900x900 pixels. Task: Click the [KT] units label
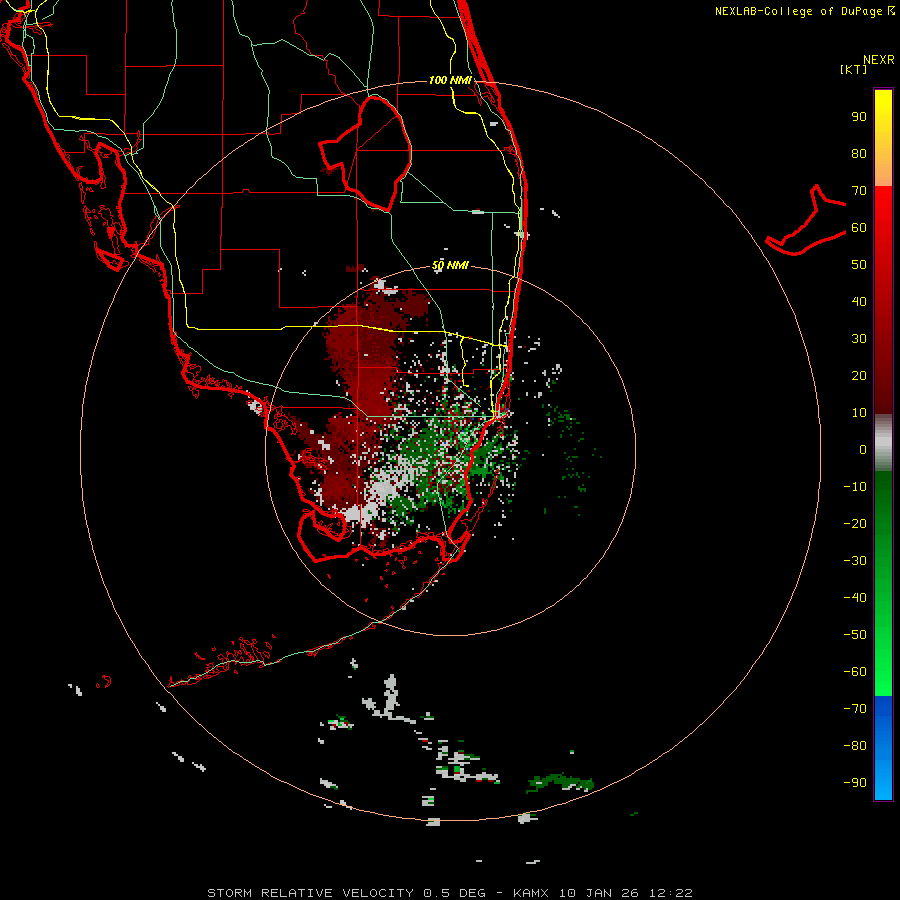point(853,69)
